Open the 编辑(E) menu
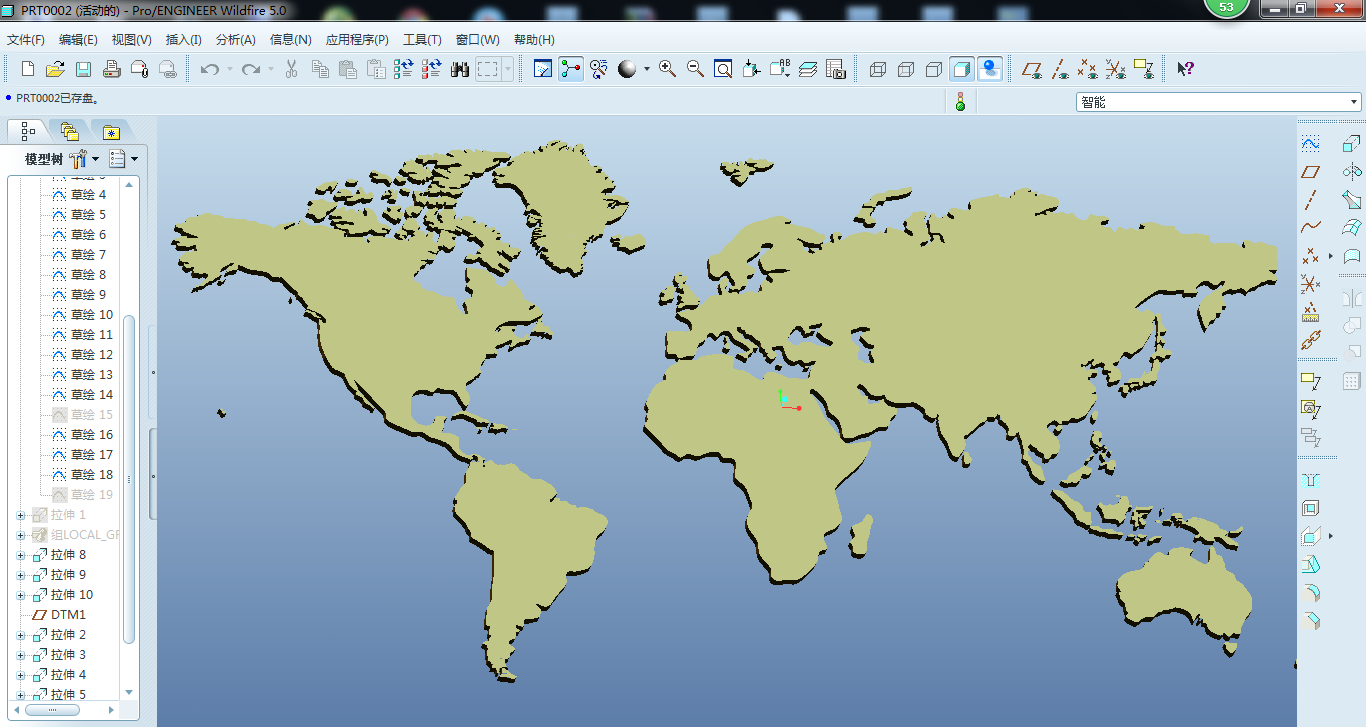 click(x=78, y=40)
